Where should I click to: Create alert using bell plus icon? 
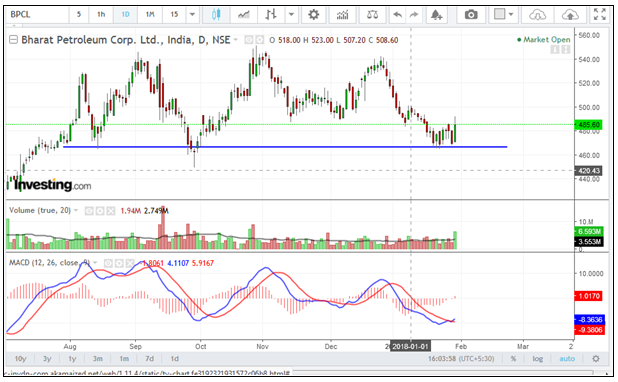click(436, 15)
